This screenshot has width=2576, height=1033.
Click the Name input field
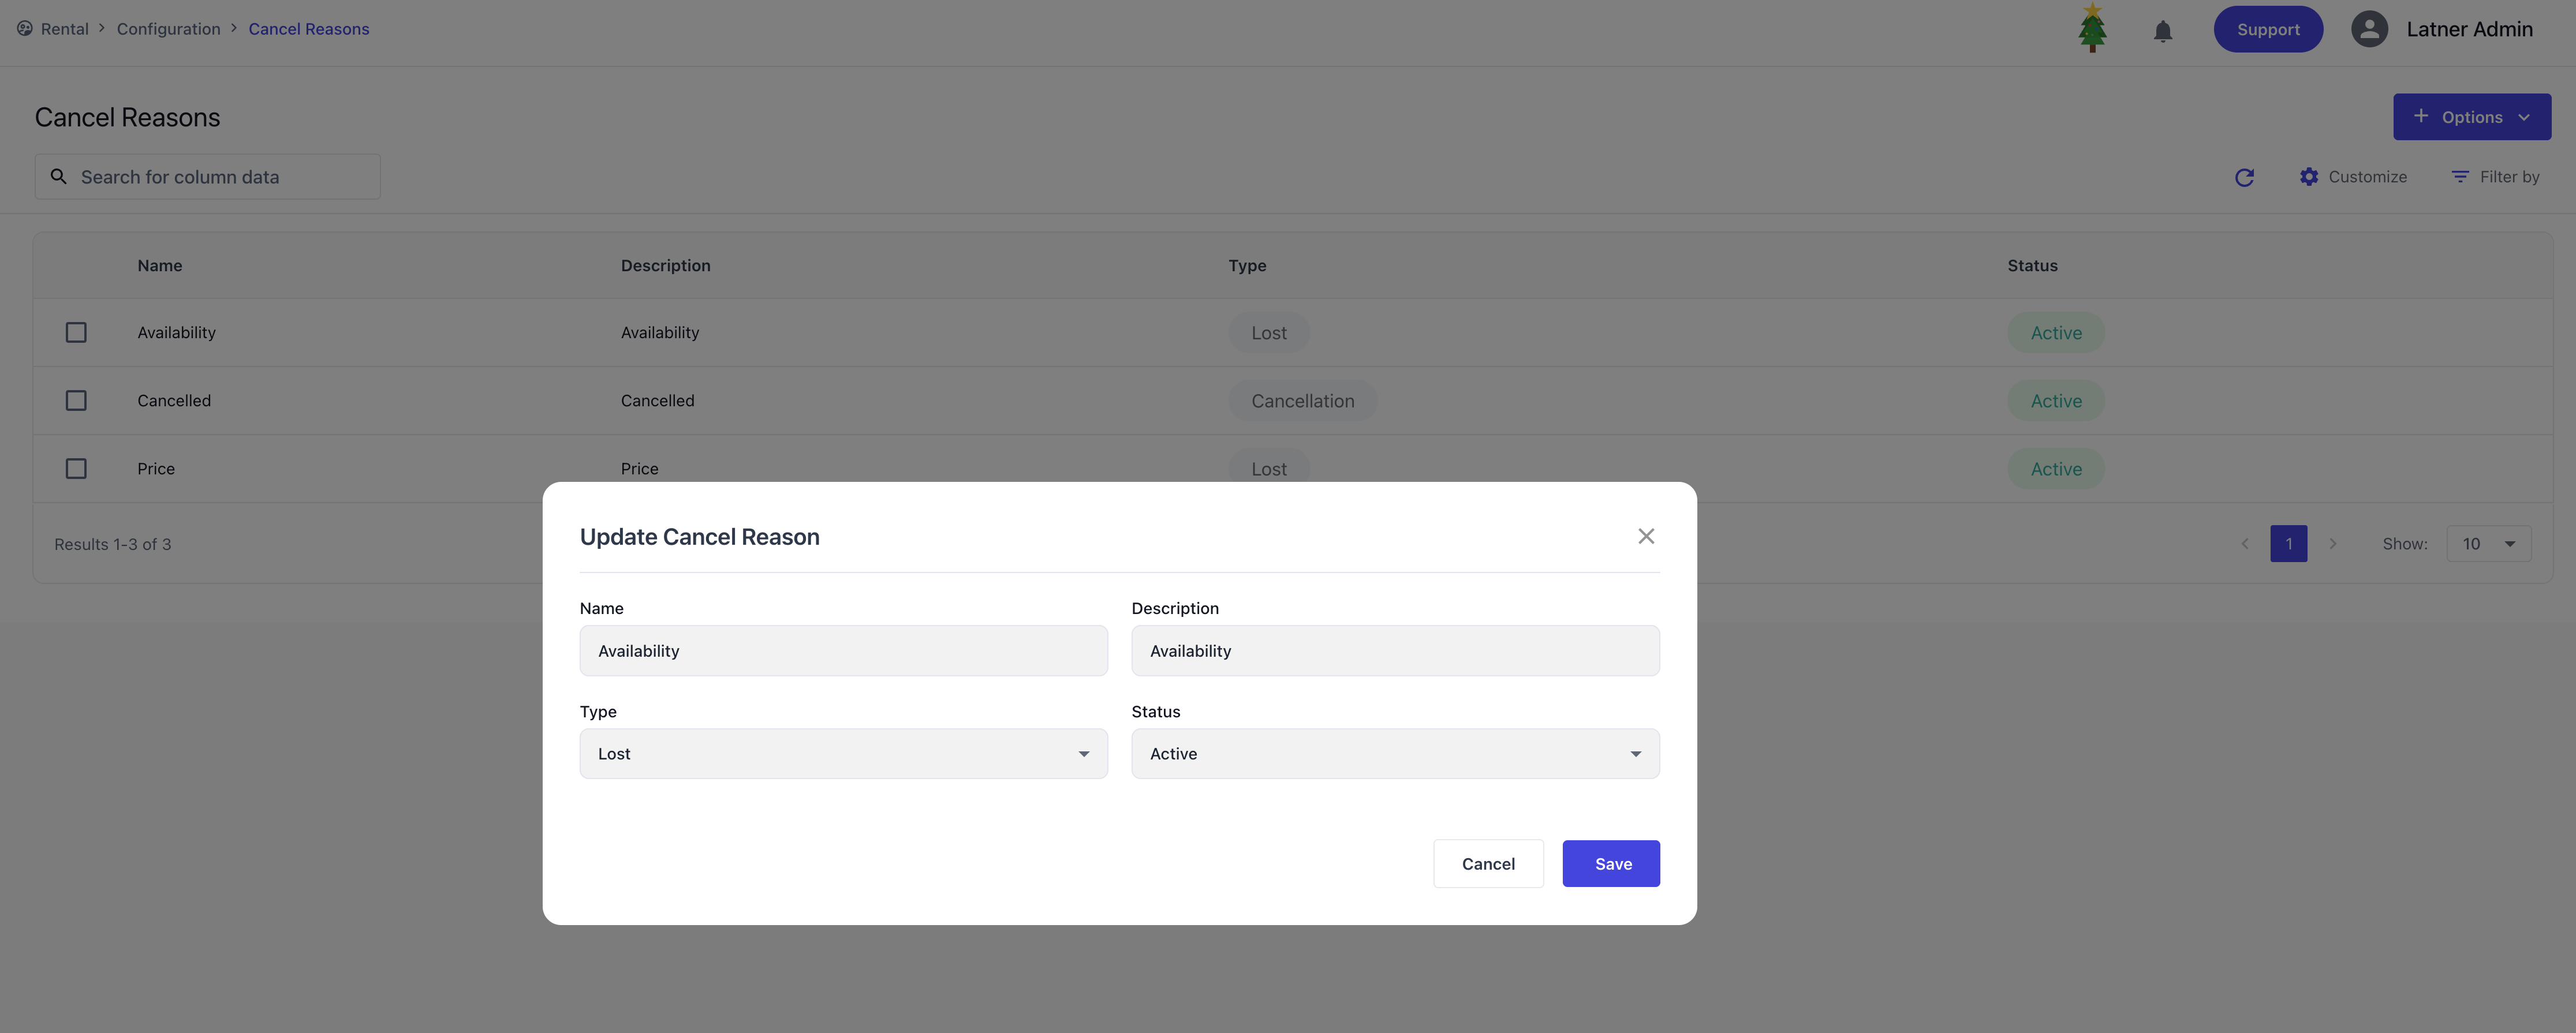[x=843, y=651]
